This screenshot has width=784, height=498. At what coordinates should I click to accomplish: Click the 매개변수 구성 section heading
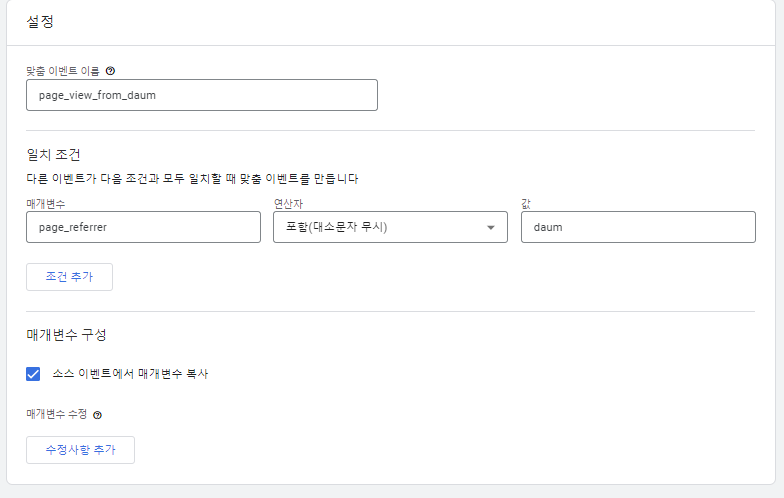pyautogui.click(x=66, y=334)
